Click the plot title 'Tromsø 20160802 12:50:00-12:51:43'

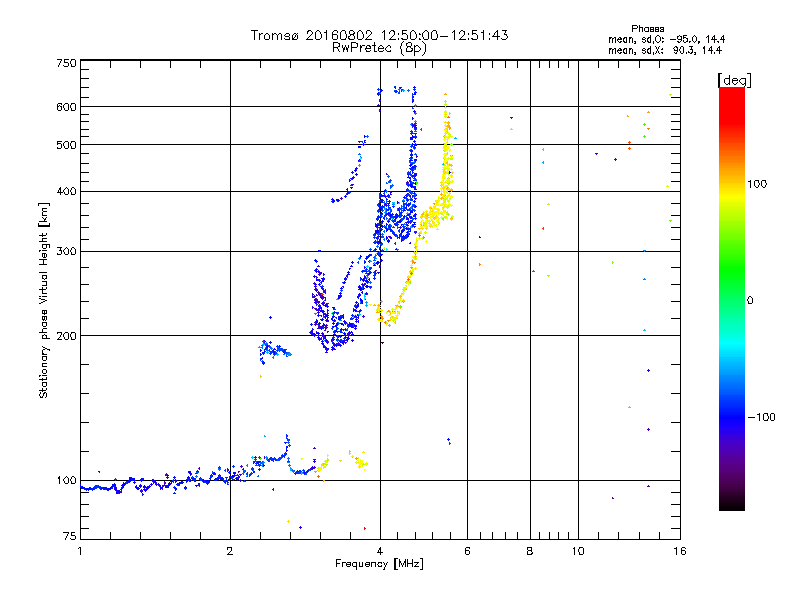tap(379, 35)
